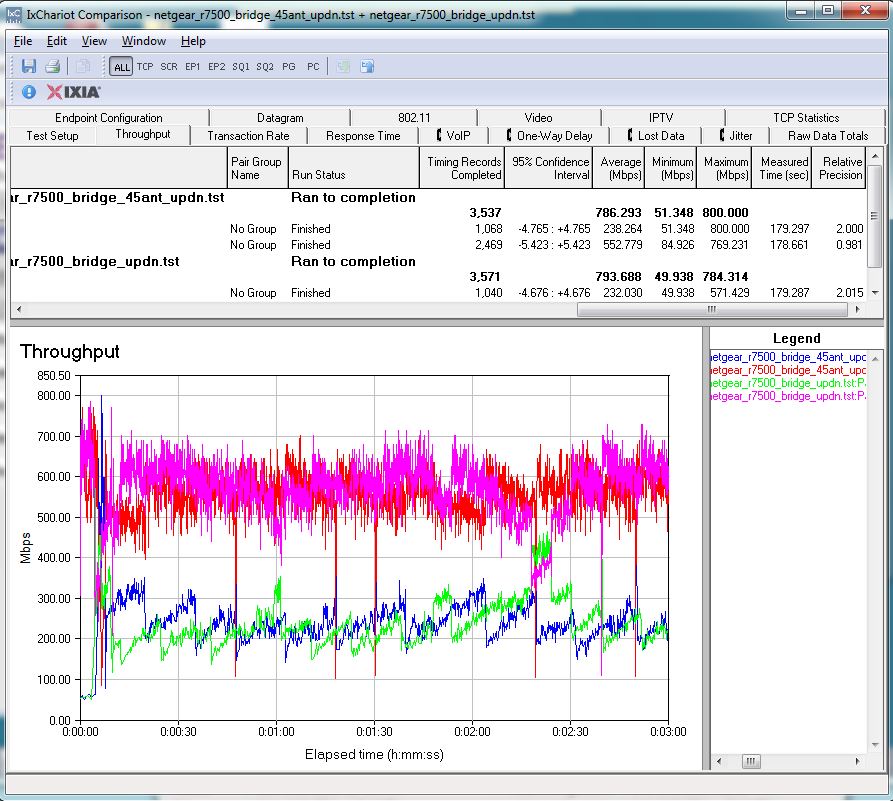893x801 pixels.
Task: Select the magenta bridge_updn legend entry
Action: point(788,396)
